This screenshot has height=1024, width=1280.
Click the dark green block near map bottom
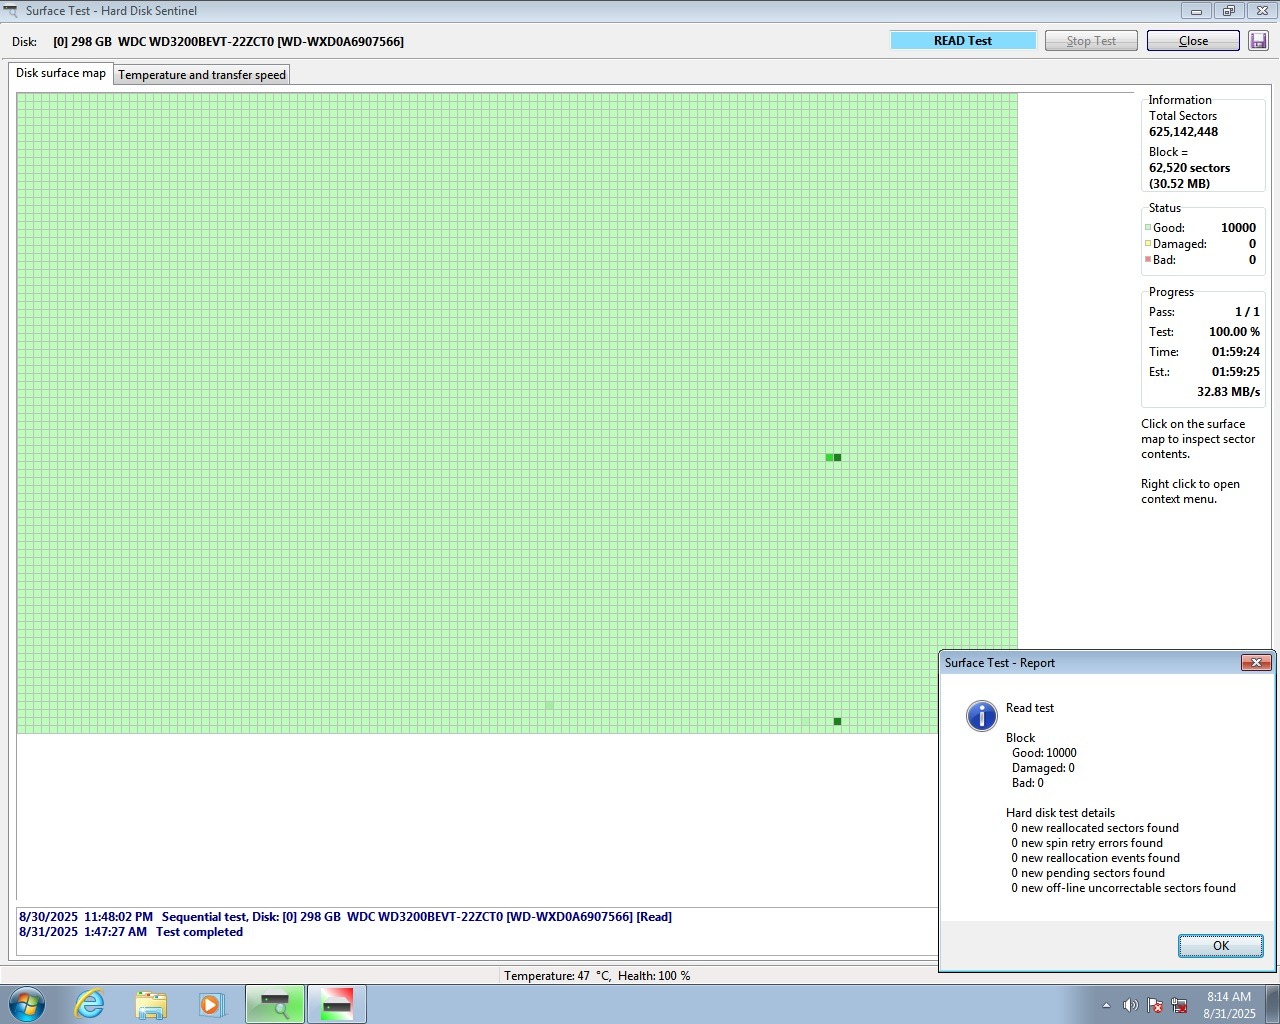click(837, 721)
